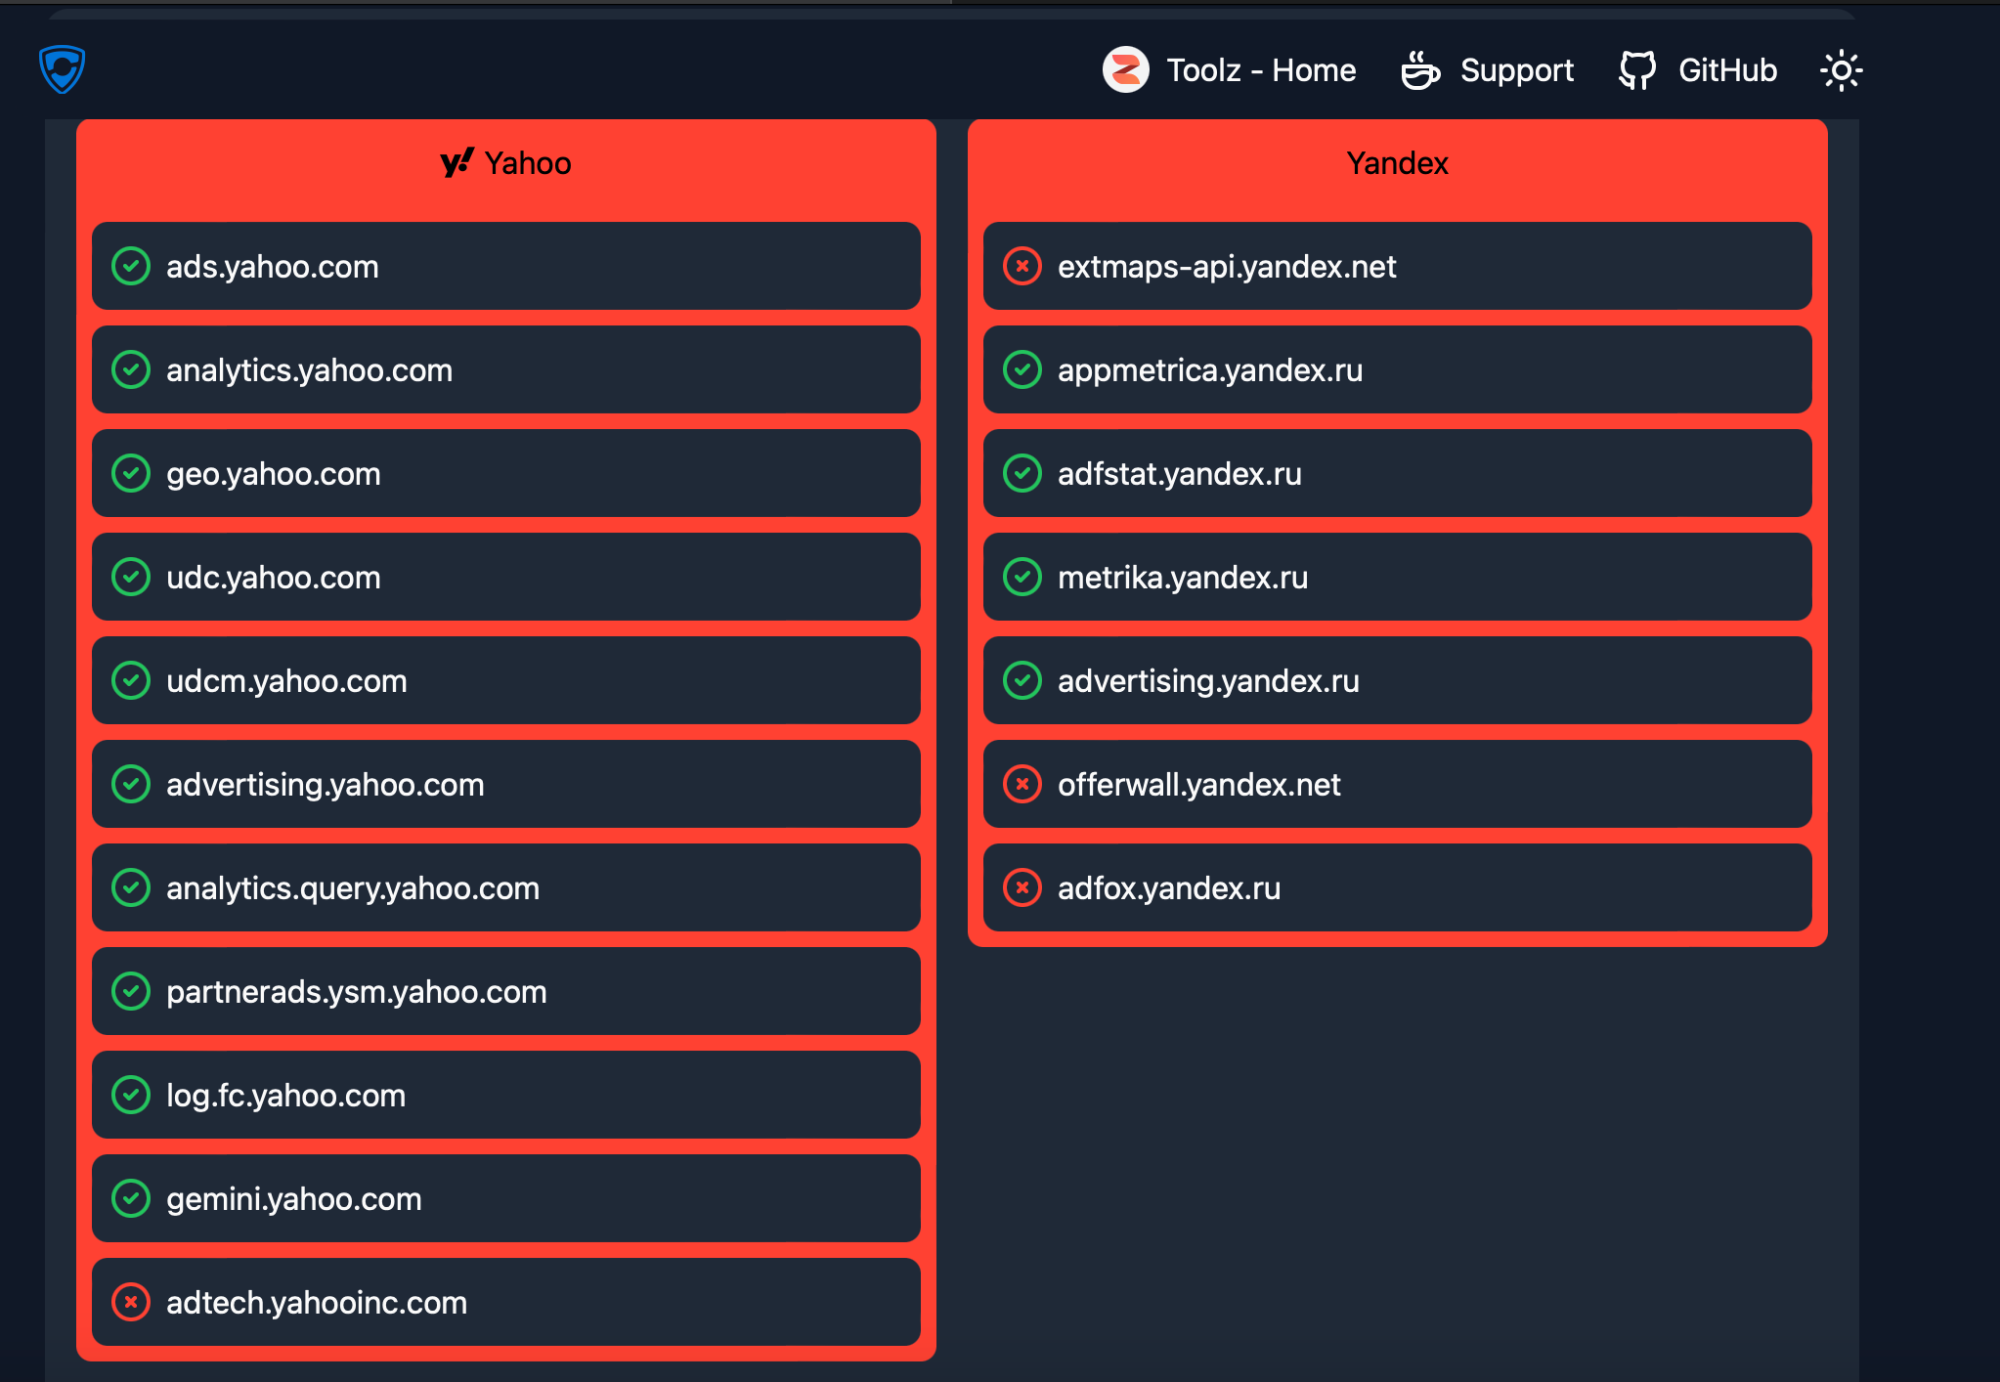The image size is (2000, 1382).
Task: Click red X icon beside adtech.yahooinc.com
Action: coord(131,1302)
